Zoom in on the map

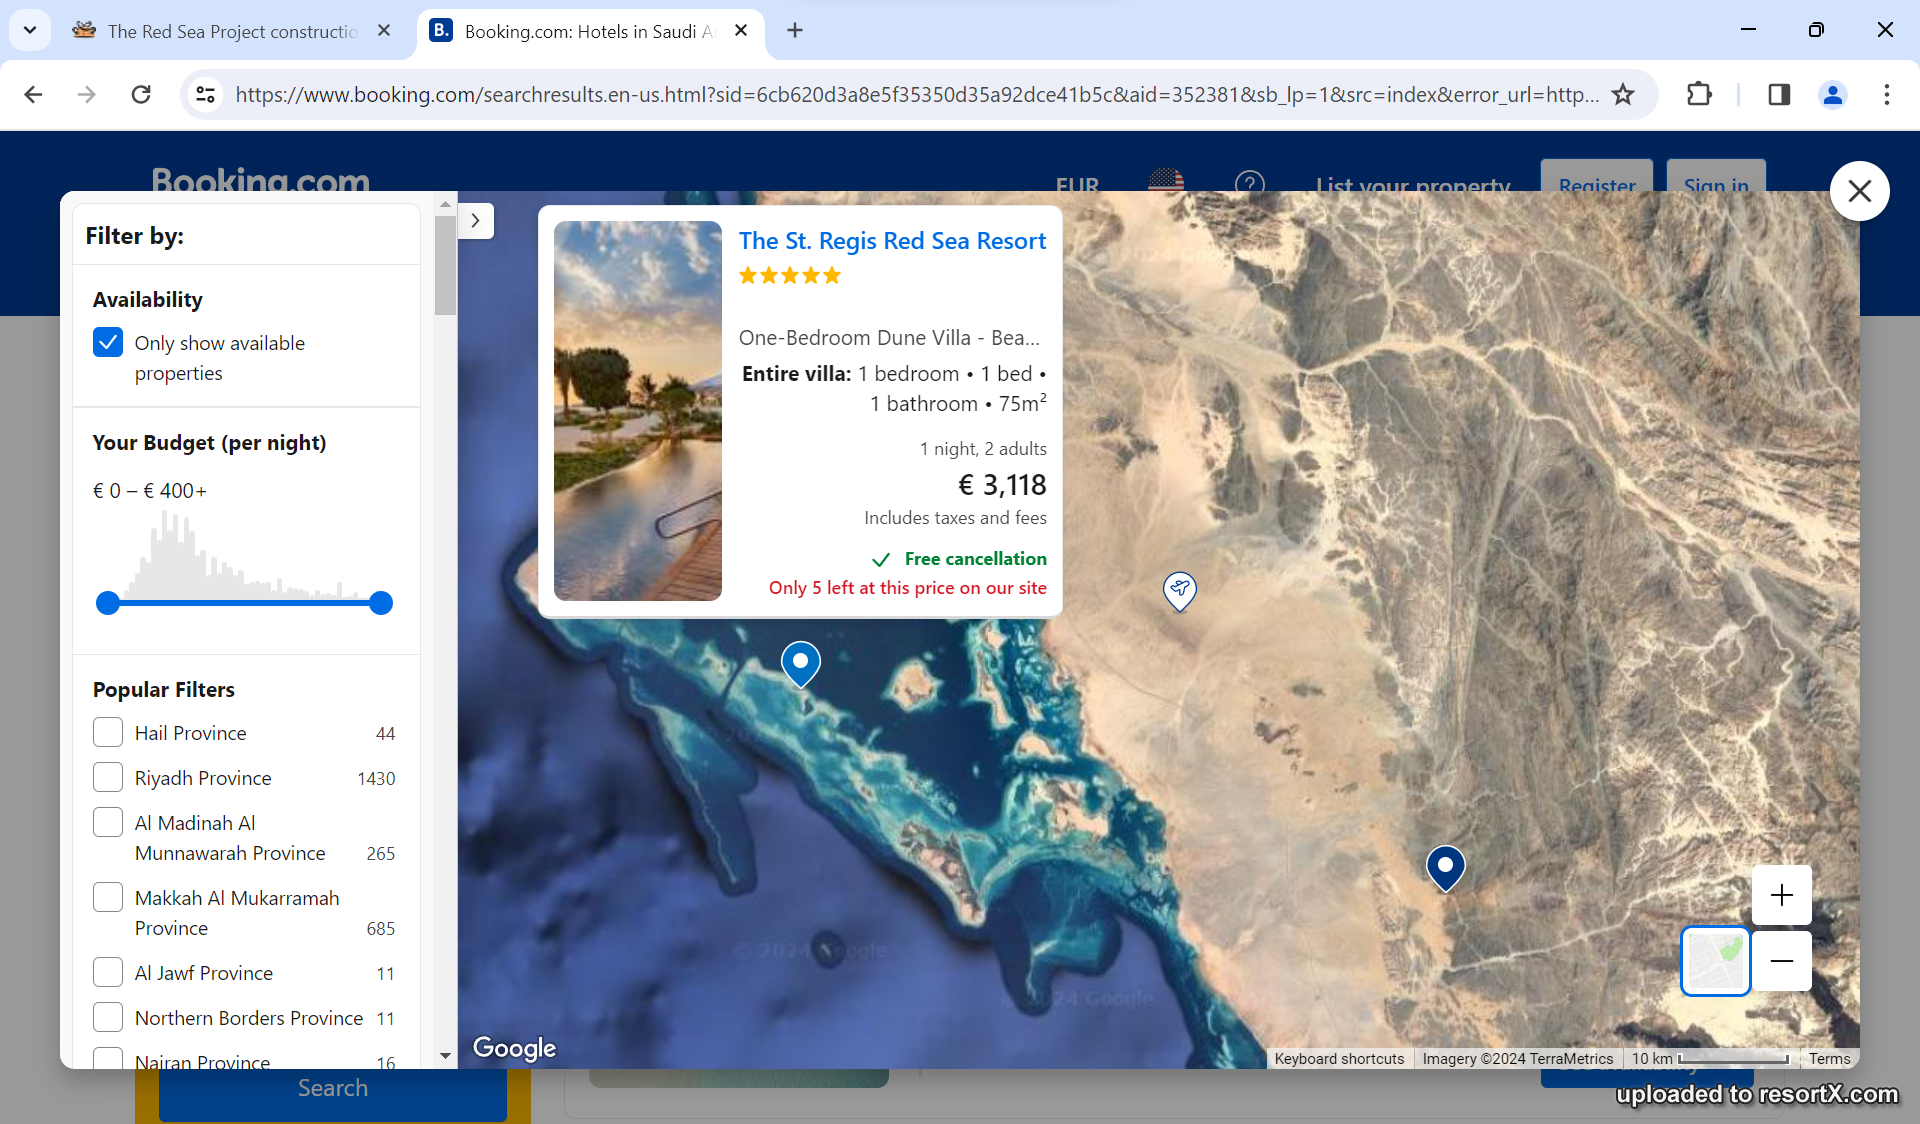[x=1781, y=895]
